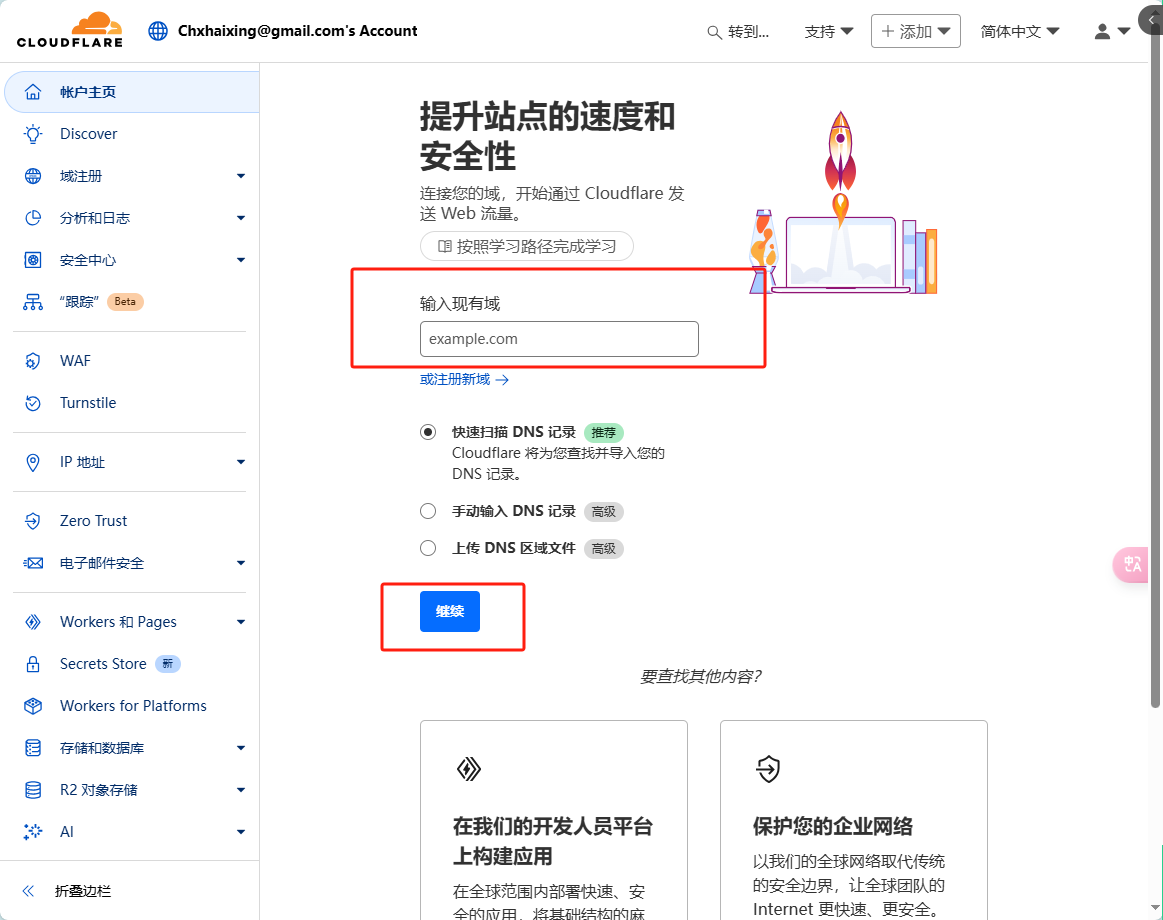Click the Workers 和 Pages diamond icon
Image resolution: width=1163 pixels, height=920 pixels.
(33, 622)
